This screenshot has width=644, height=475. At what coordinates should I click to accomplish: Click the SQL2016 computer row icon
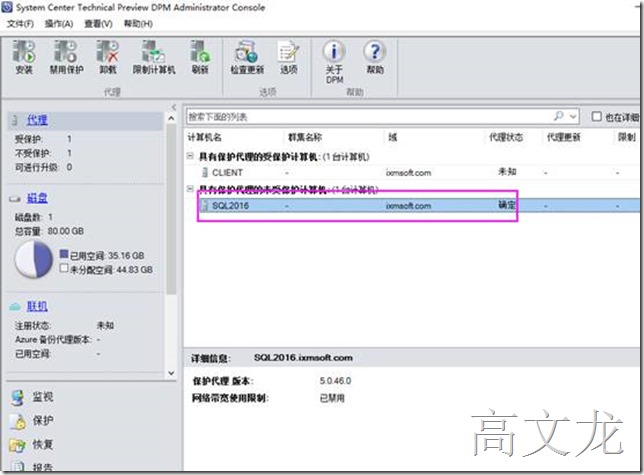point(205,205)
